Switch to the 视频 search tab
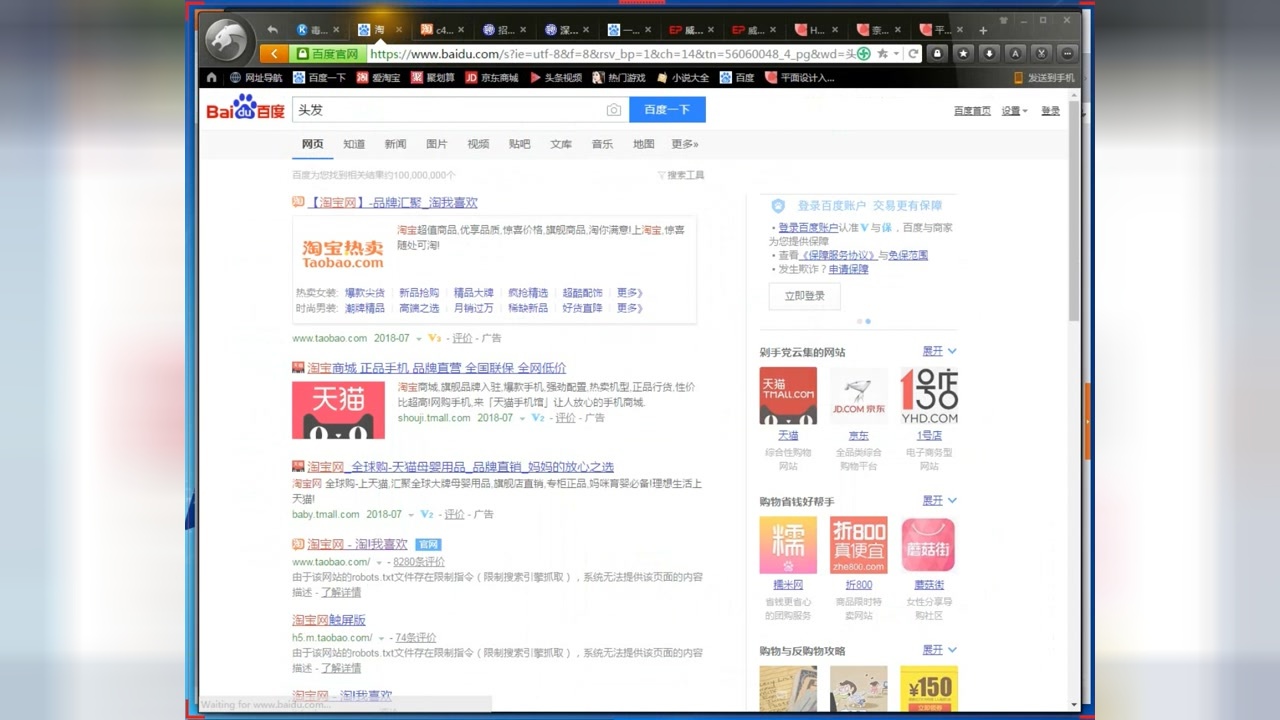The height and width of the screenshot is (720, 1280). pyautogui.click(x=478, y=144)
